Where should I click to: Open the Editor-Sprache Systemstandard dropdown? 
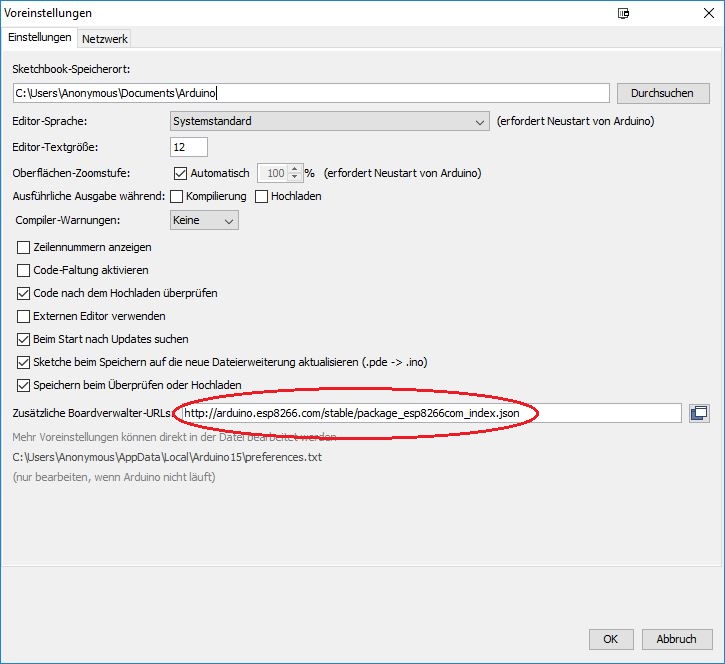tap(330, 121)
